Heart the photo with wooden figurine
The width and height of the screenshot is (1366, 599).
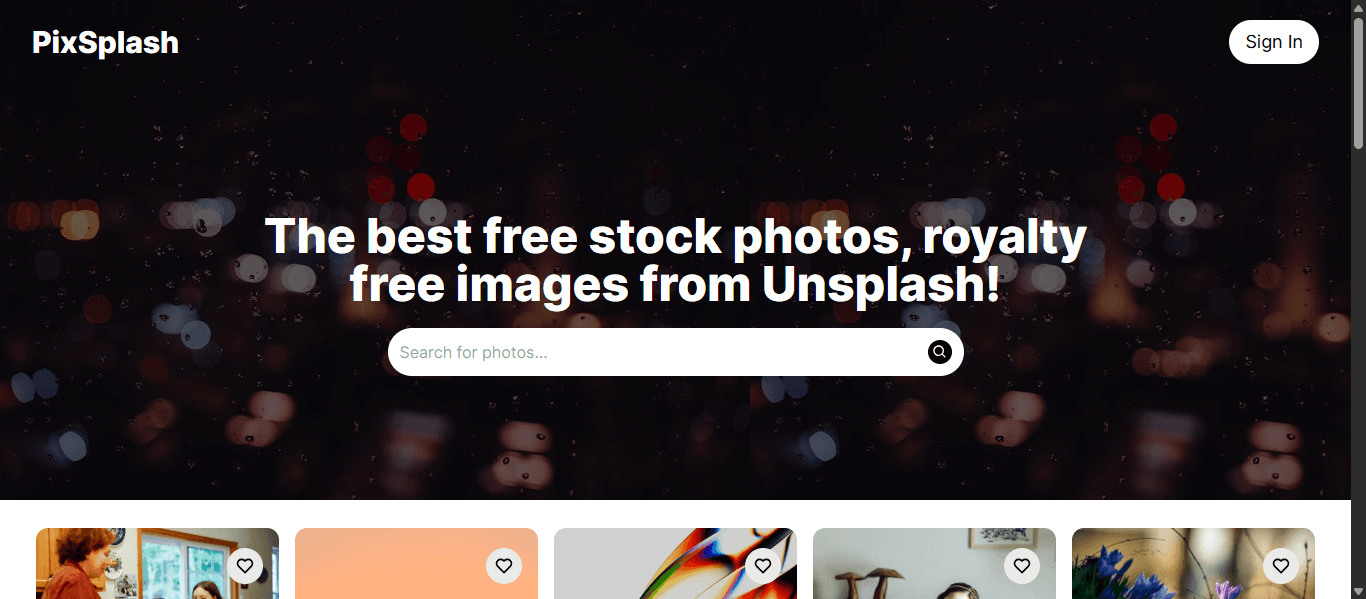coord(1022,566)
